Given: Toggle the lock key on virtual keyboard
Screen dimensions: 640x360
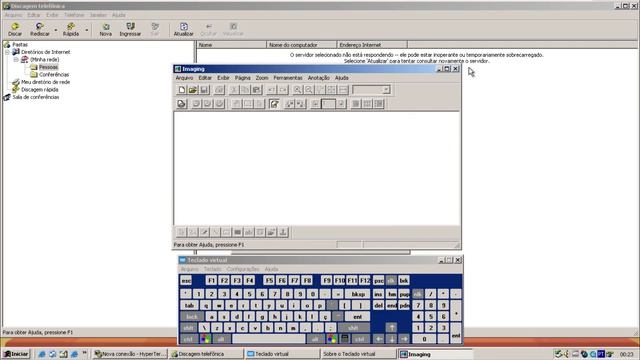Looking at the screenshot, I should point(192,316).
